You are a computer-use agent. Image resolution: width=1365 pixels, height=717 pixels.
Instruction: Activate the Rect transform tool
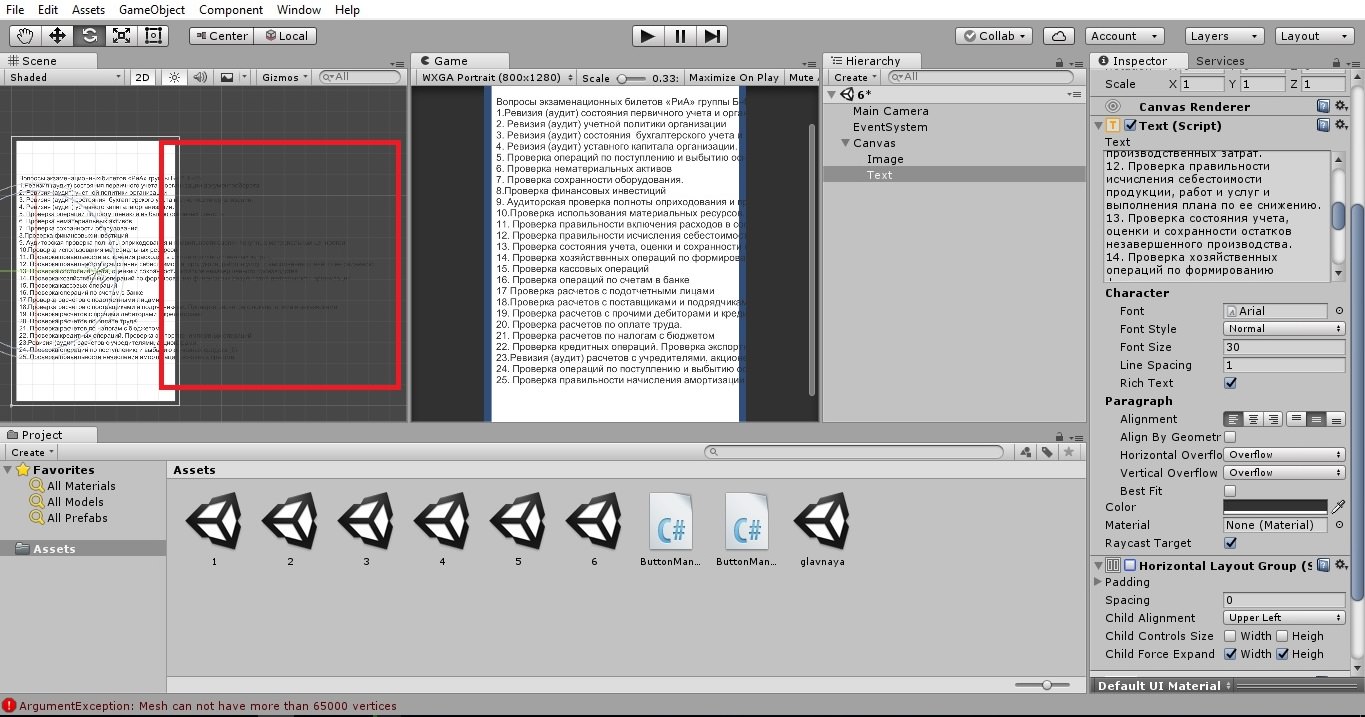point(152,36)
